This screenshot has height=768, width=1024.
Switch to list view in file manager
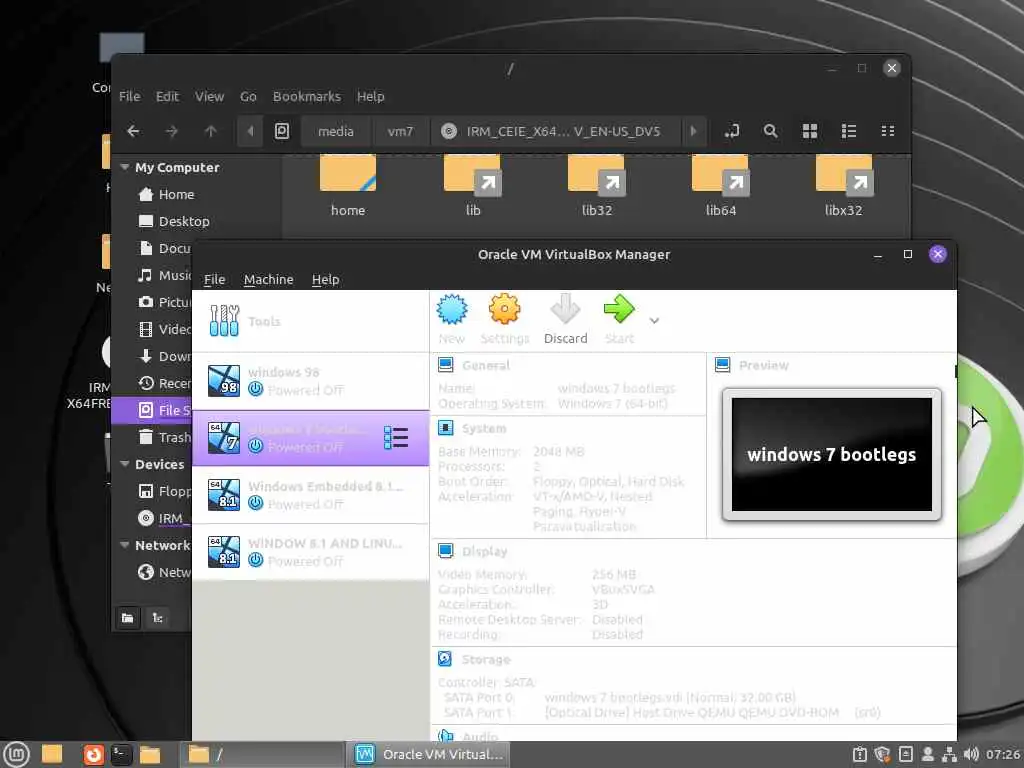[x=849, y=131]
